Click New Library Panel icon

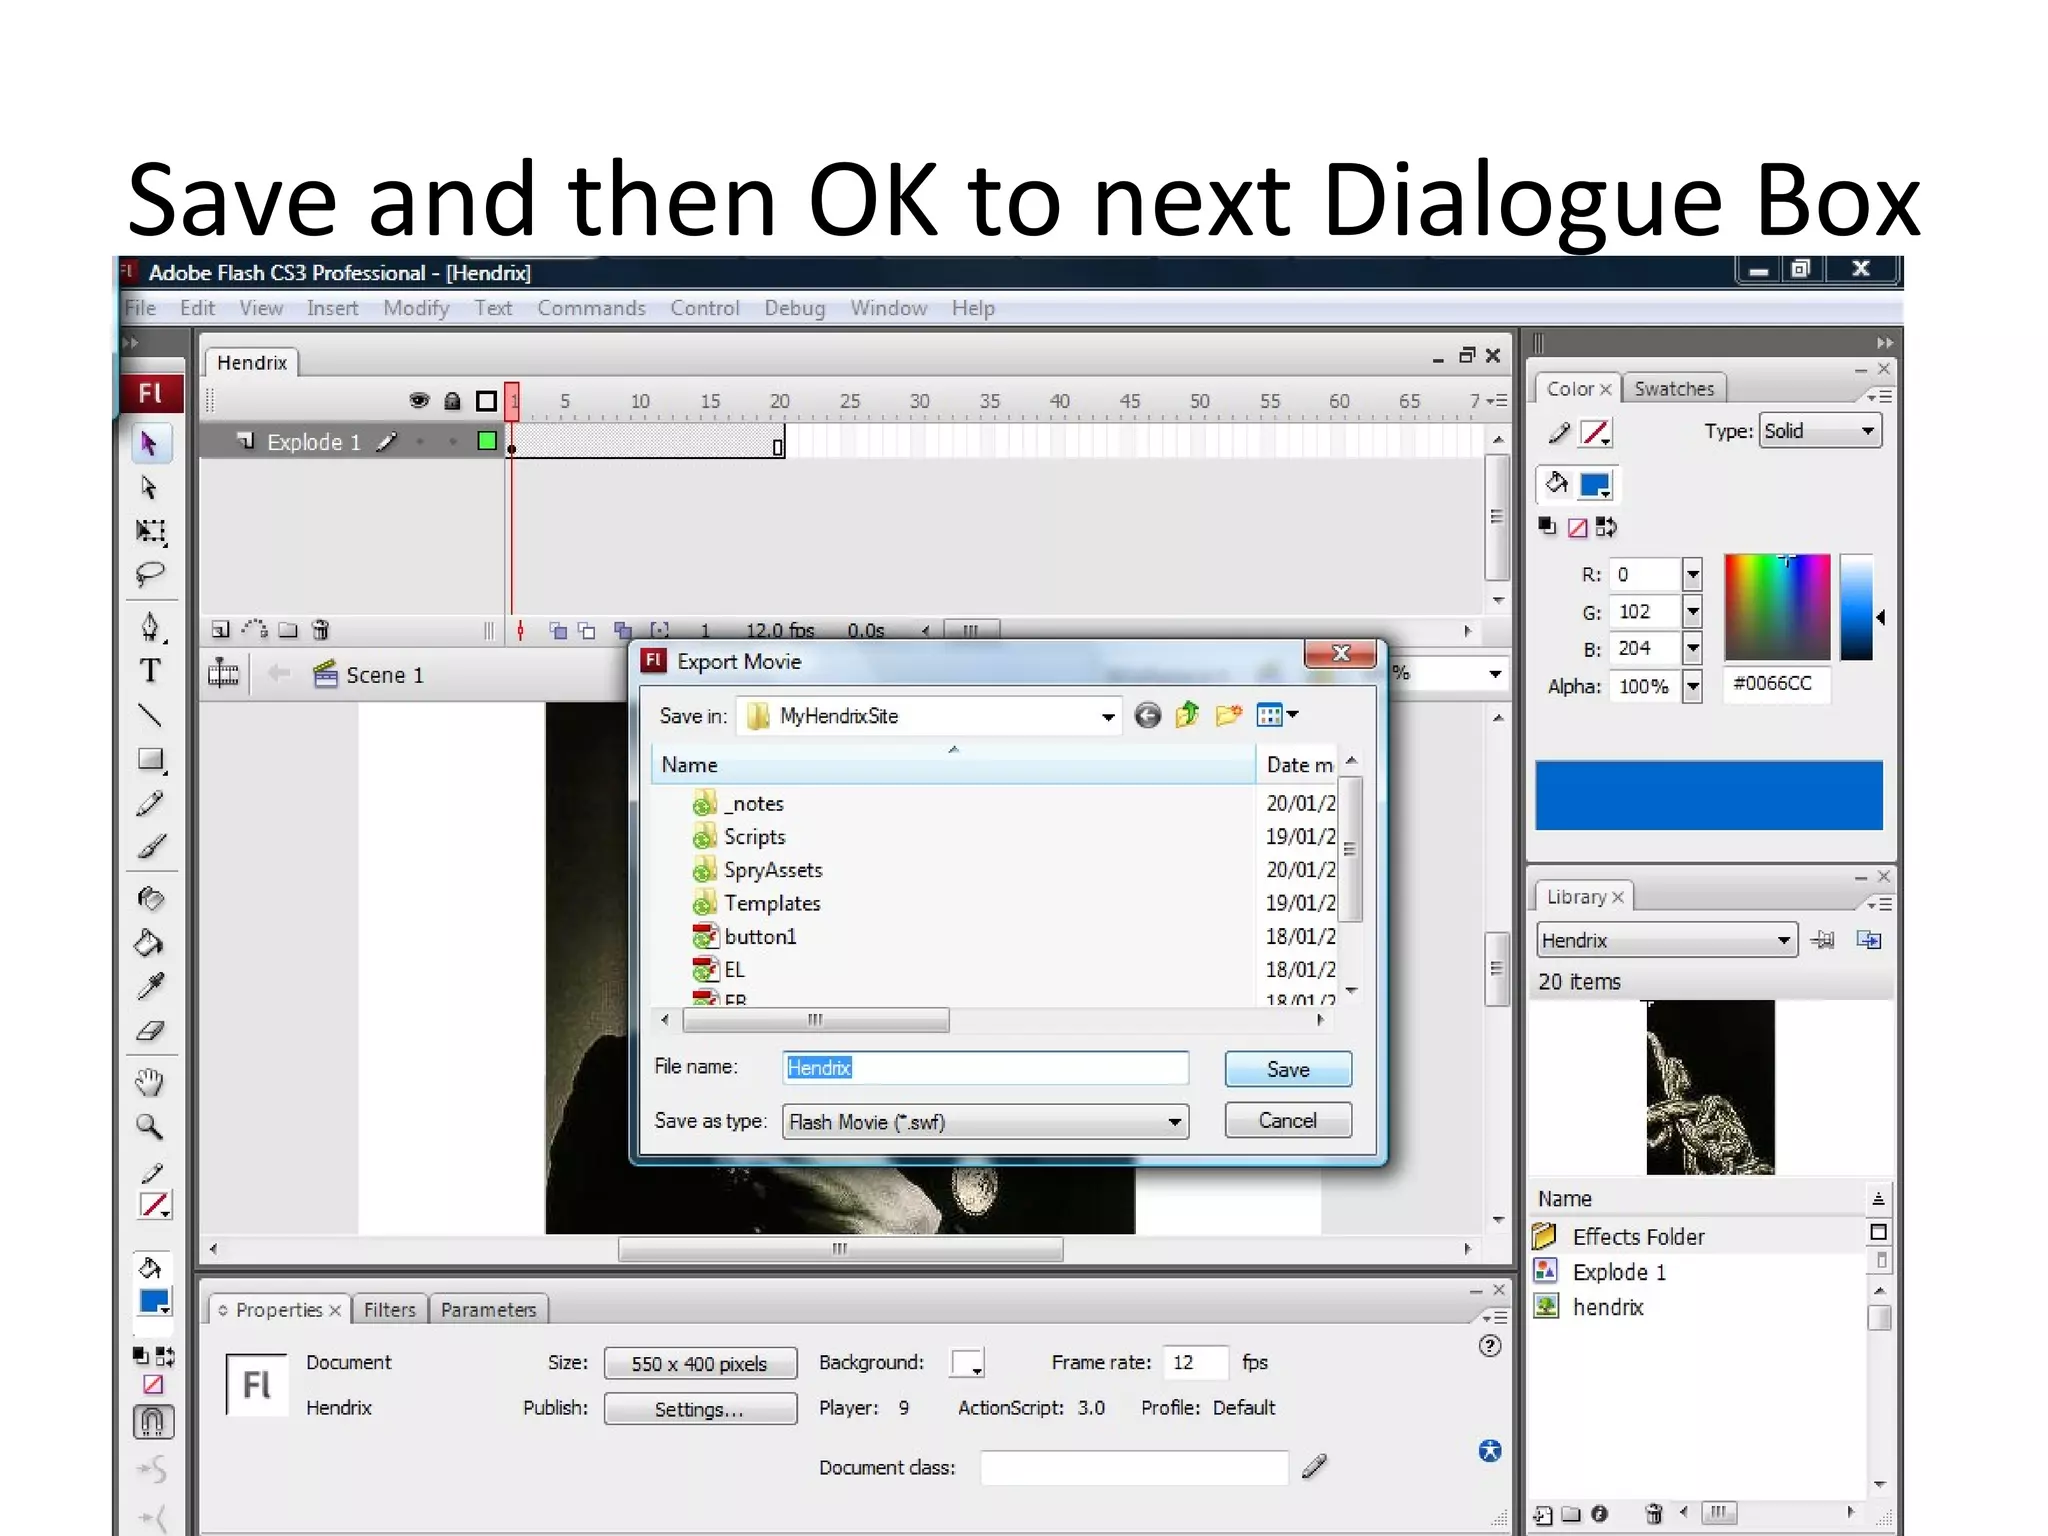[1868, 940]
